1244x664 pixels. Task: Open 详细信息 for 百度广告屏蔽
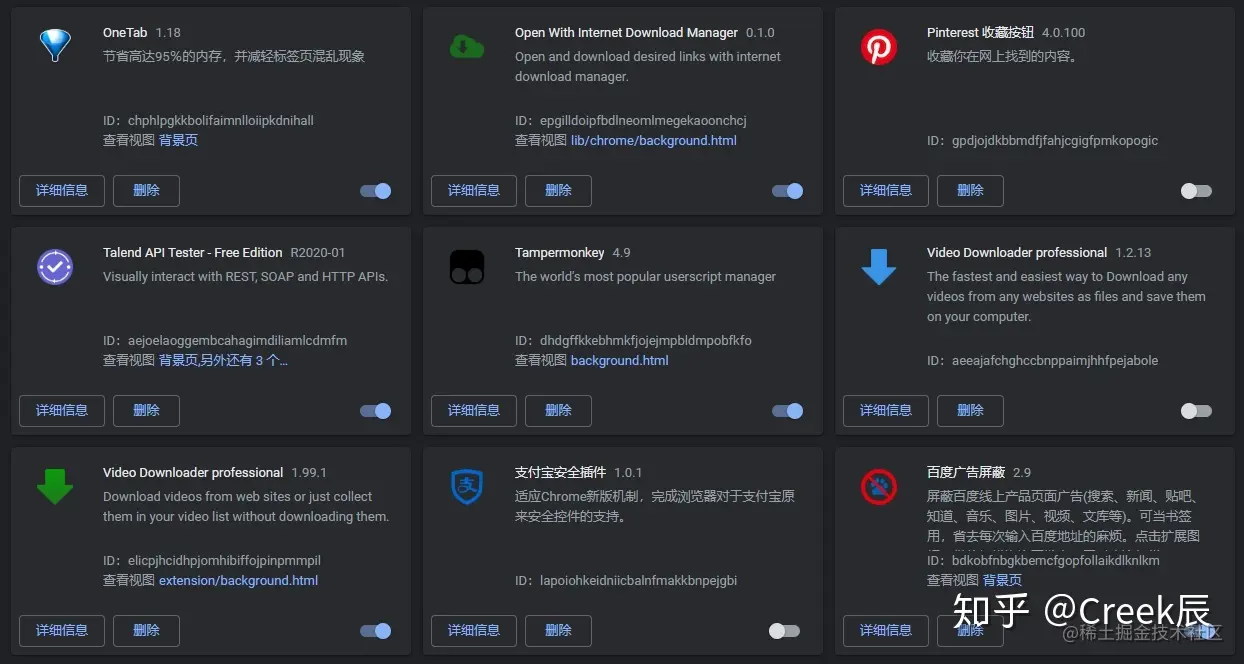click(886, 630)
